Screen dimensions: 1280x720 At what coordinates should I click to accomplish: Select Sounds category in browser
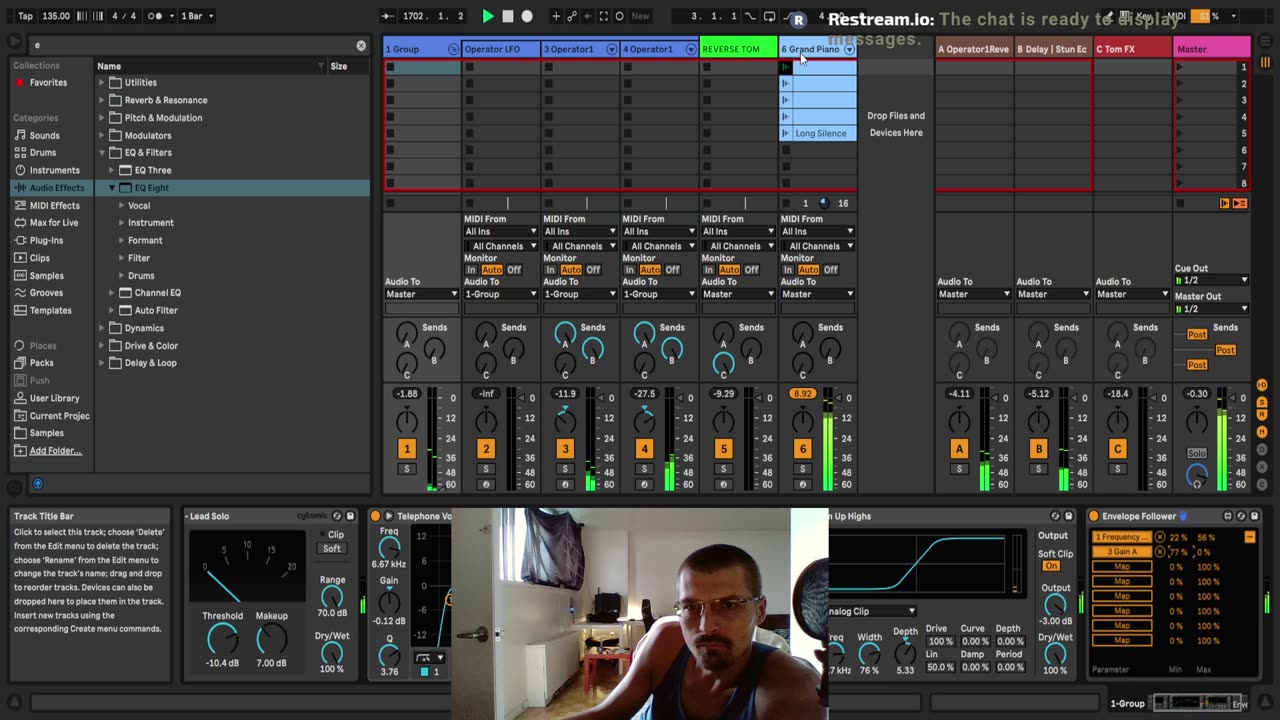pos(44,135)
